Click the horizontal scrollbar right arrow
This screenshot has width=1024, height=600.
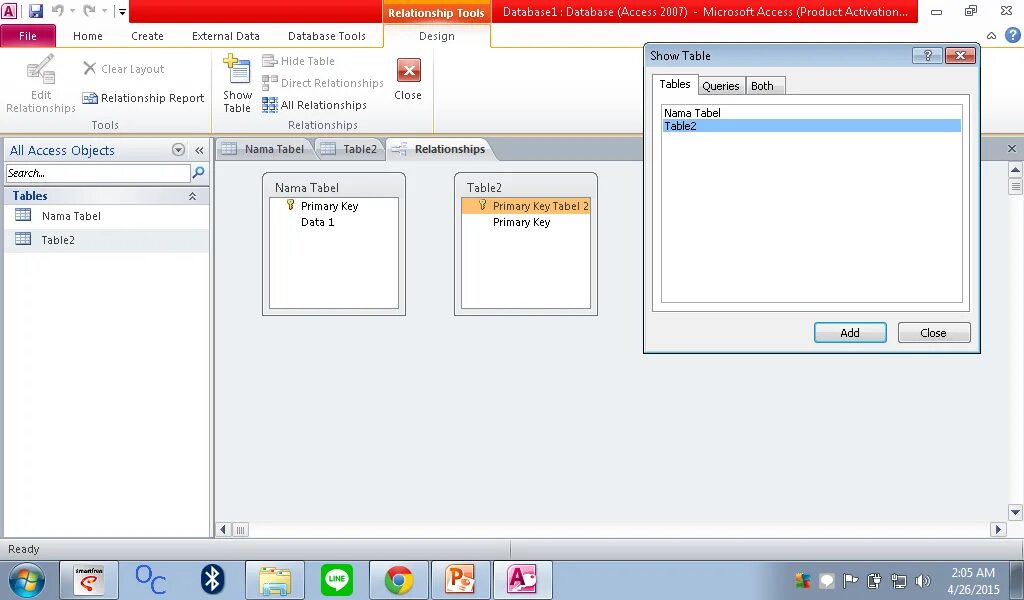coord(998,529)
